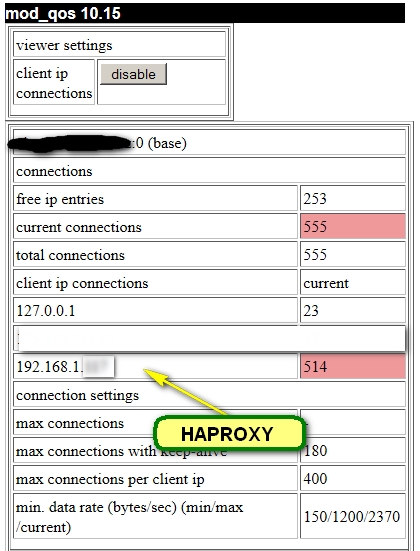420x551 pixels.
Task: Click the red current connections value 555
Action: click(x=353, y=226)
